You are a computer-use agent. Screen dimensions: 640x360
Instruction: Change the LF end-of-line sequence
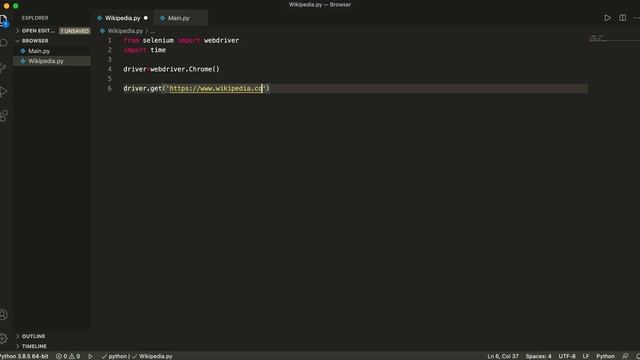(586, 356)
